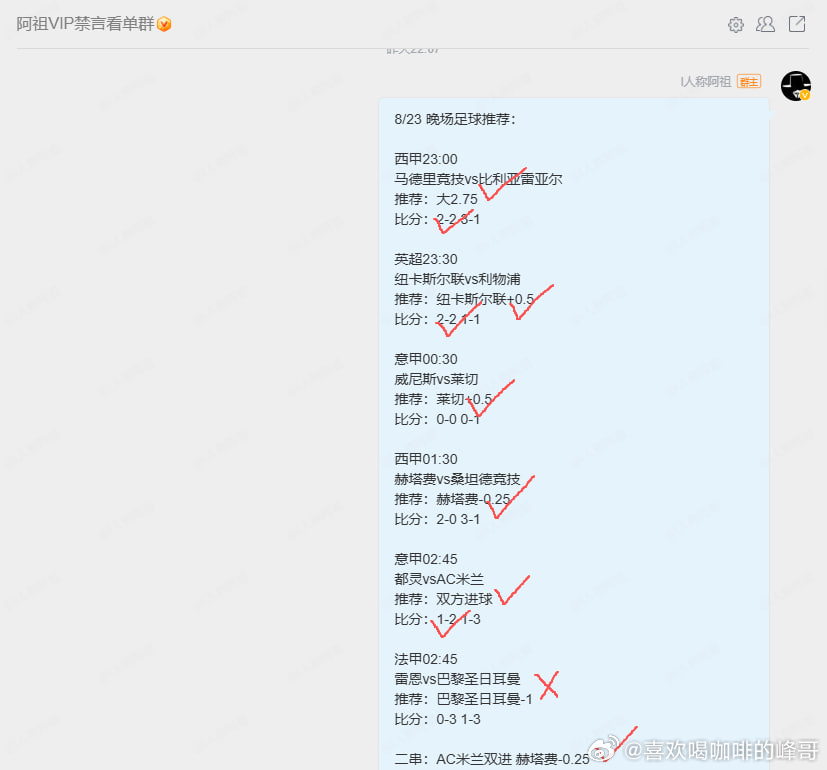Viewport: 827px width, 770px height.
Task: Click the match 雷恩vs巴黎圣日耳曼
Action: tap(457, 679)
